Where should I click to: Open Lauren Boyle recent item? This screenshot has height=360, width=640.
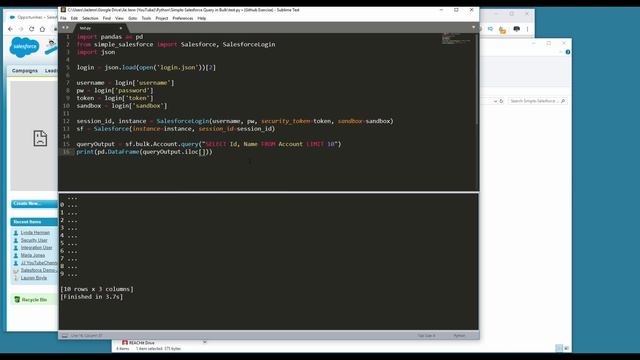pos(33,278)
